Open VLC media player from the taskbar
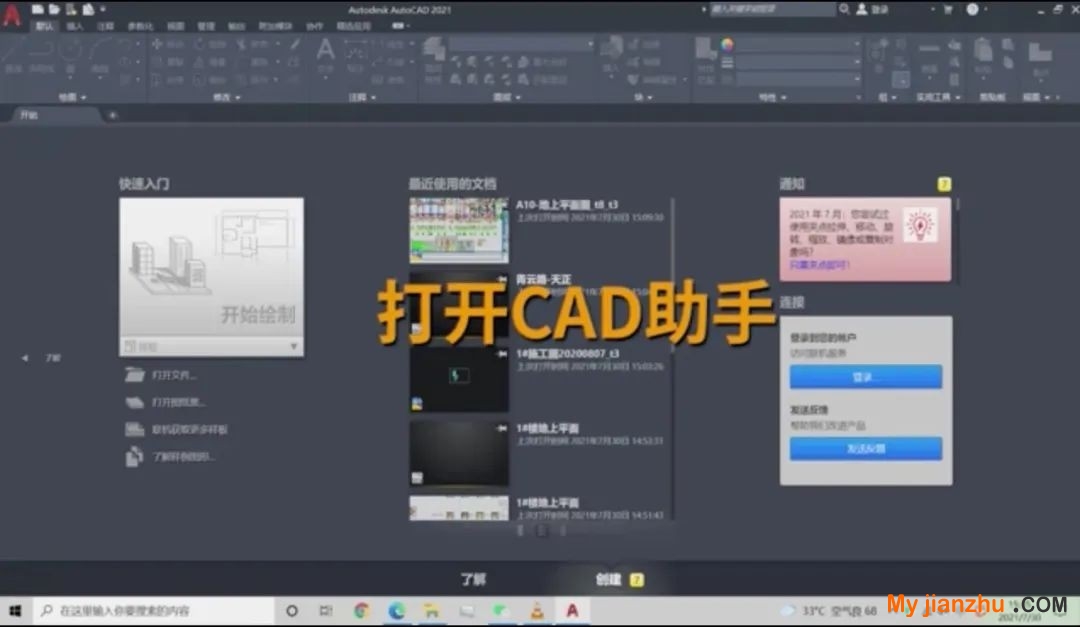Screen dimensions: 1080x627 tap(537, 611)
